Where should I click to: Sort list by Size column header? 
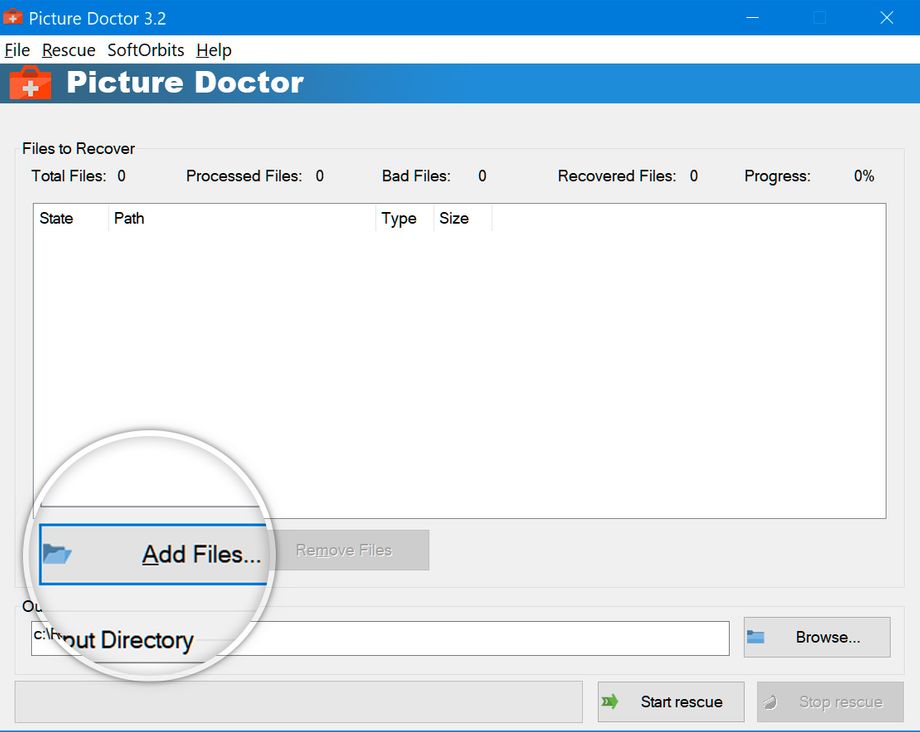[x=462, y=218]
